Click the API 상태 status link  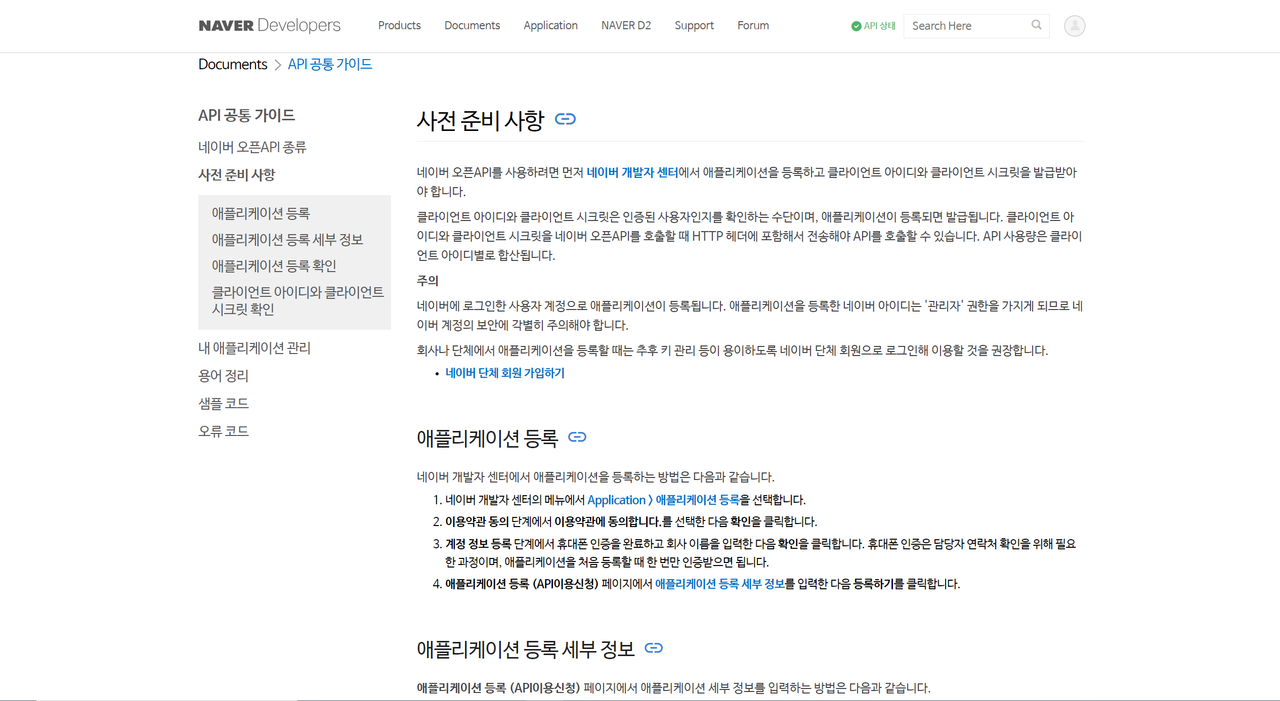click(873, 26)
